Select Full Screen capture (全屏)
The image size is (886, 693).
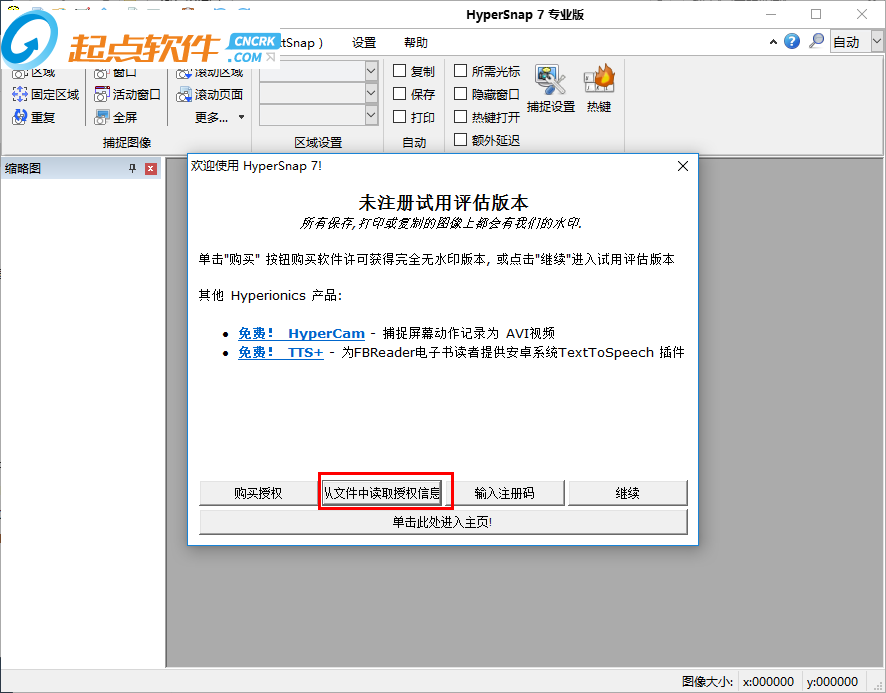coord(116,117)
